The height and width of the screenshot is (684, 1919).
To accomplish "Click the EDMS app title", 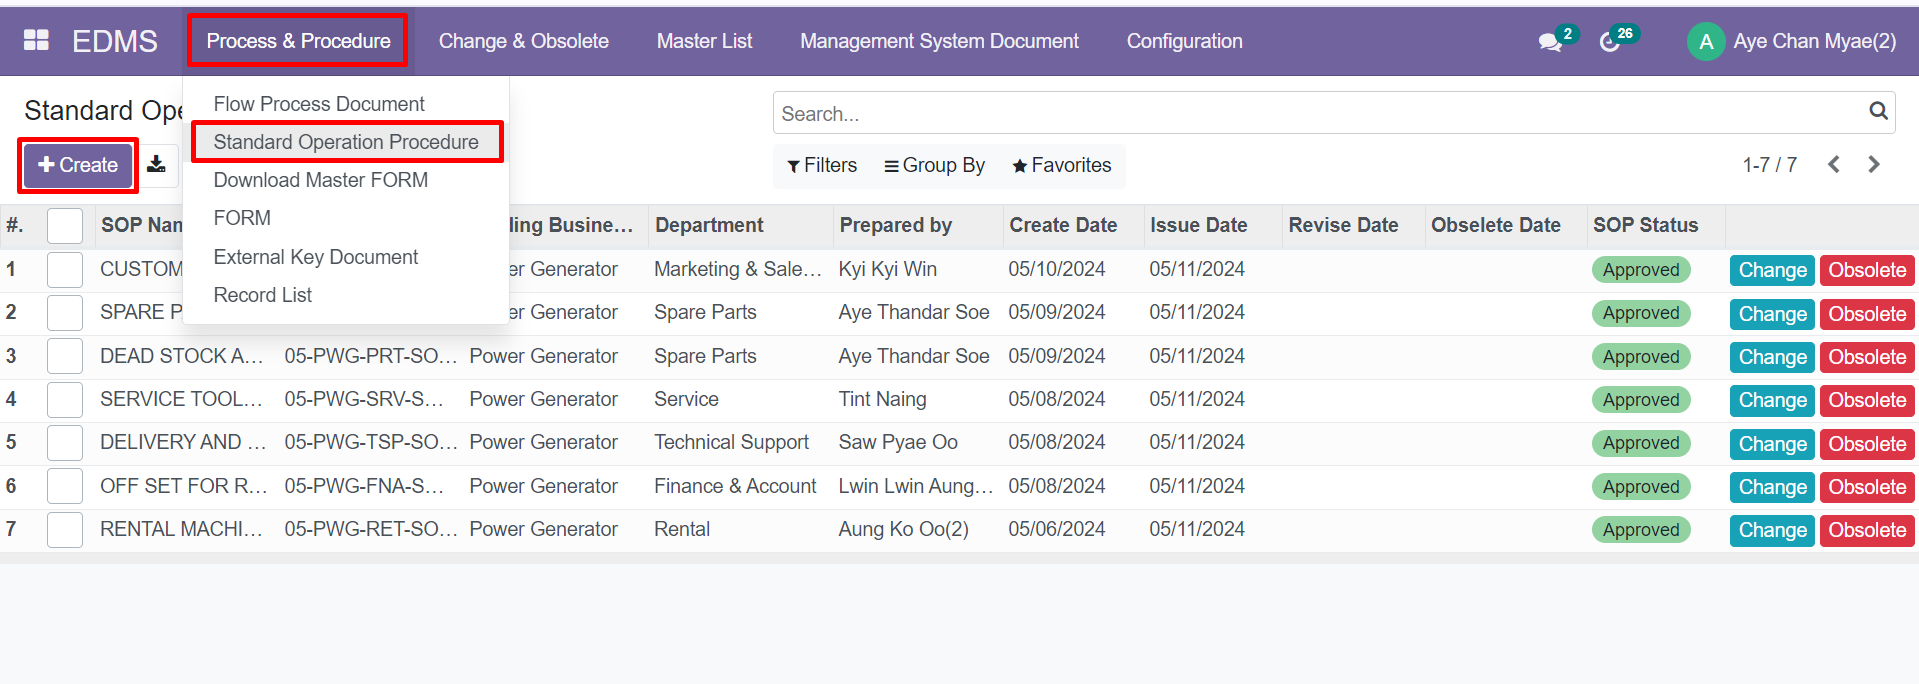I will point(115,41).
